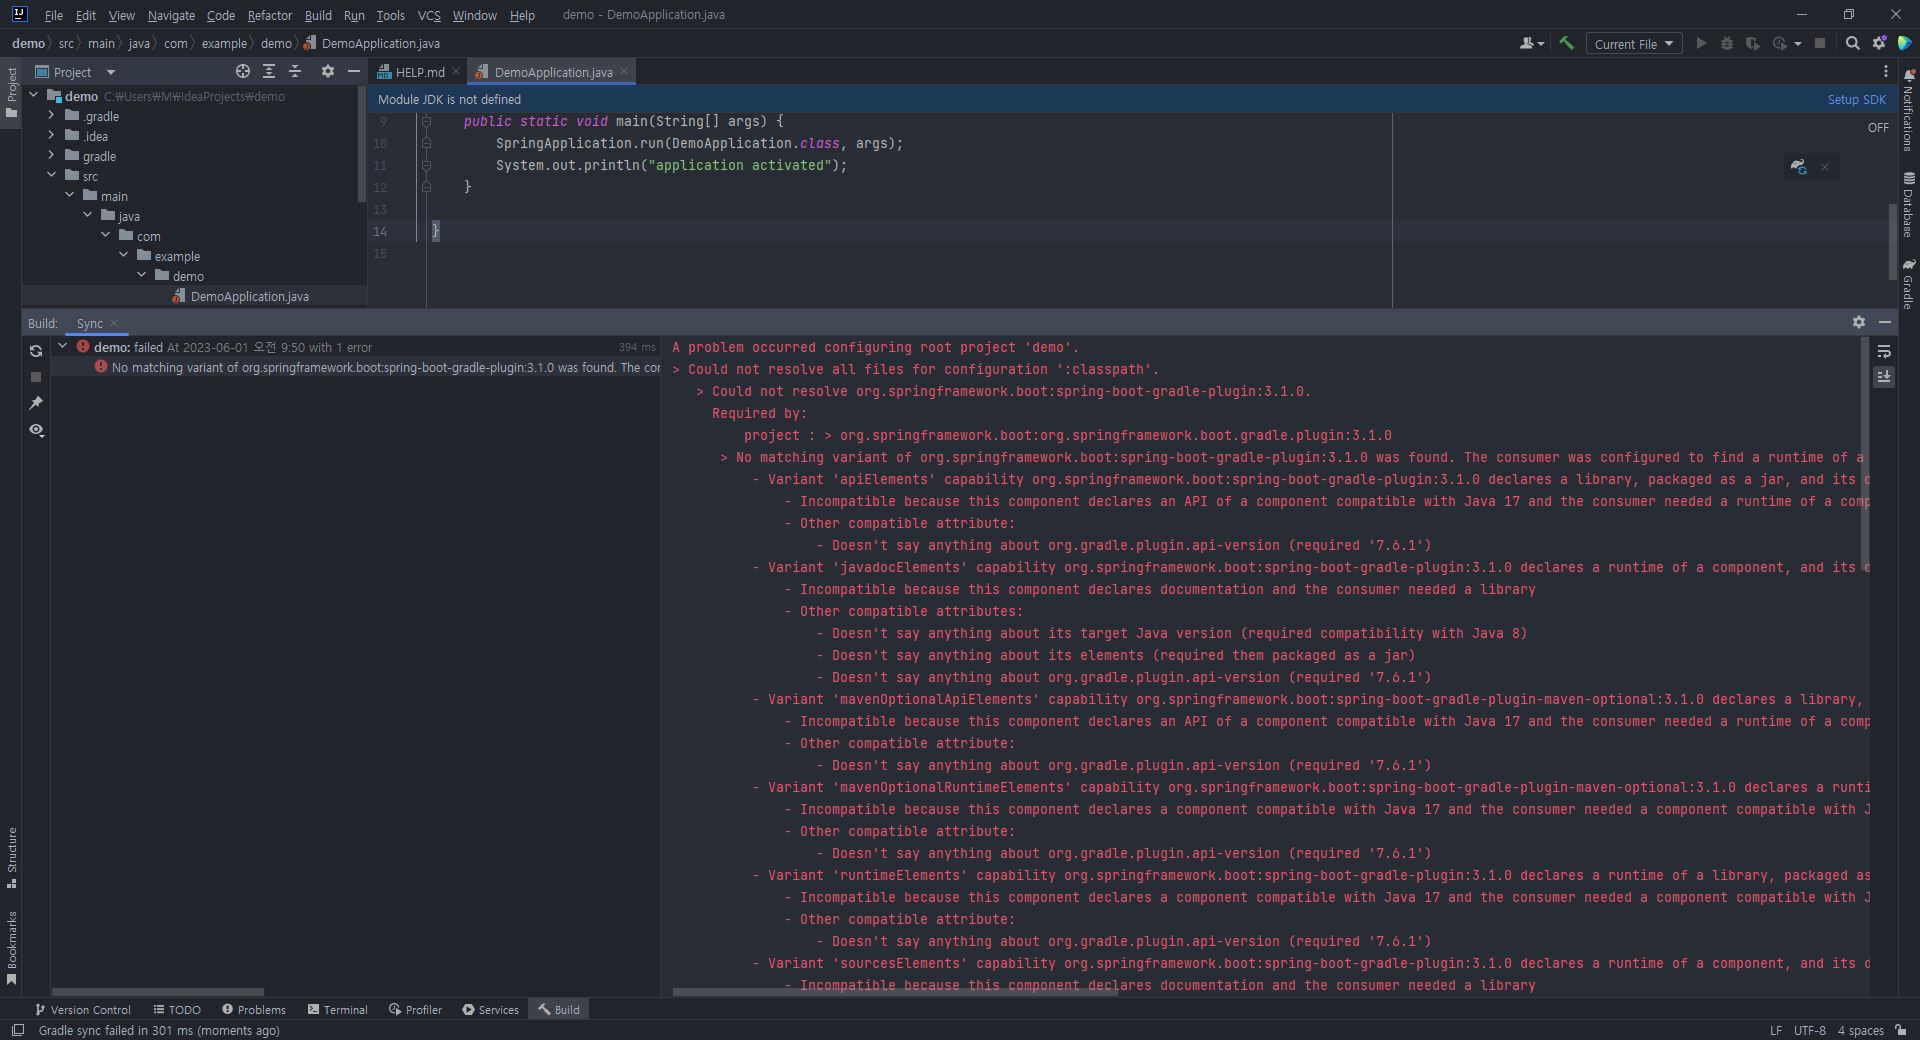Open the Navigate menu
This screenshot has height=1040, width=1920.
(x=171, y=15)
